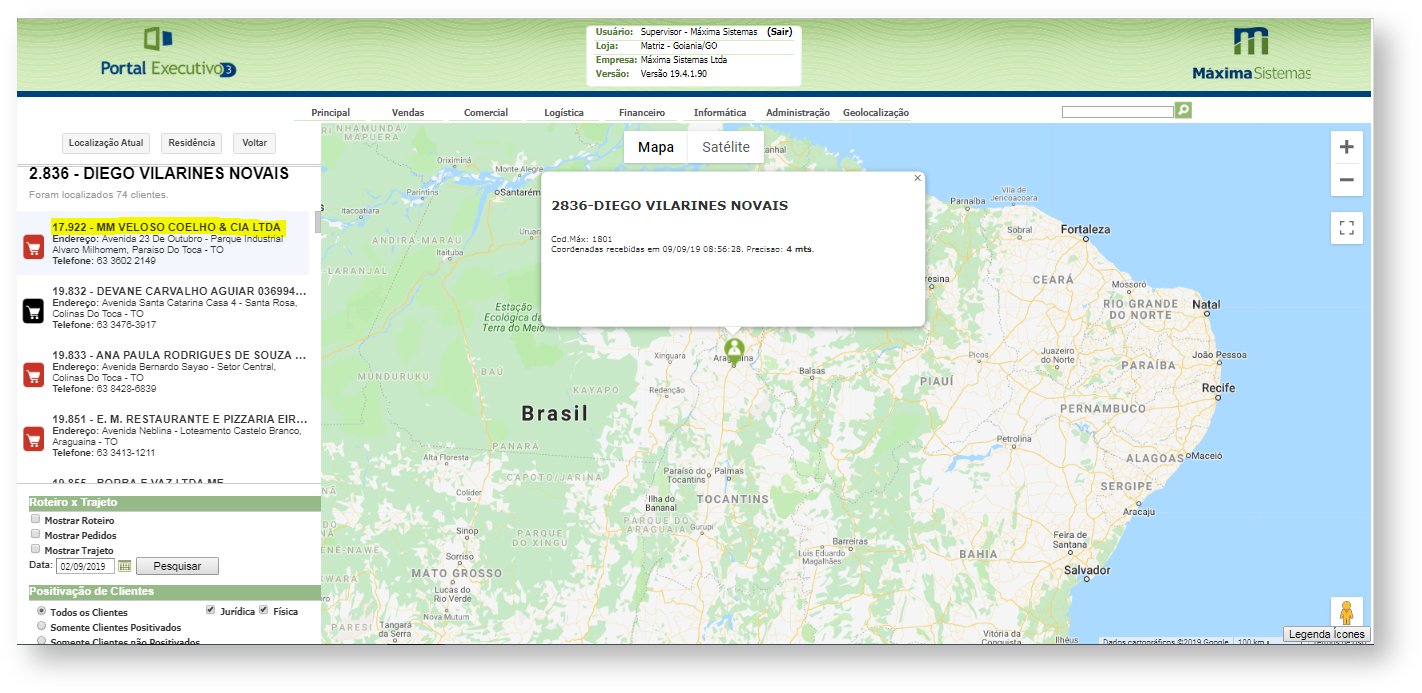Open the Geolocalização menu
Viewport: 1422px width, 693px height.
(876, 113)
